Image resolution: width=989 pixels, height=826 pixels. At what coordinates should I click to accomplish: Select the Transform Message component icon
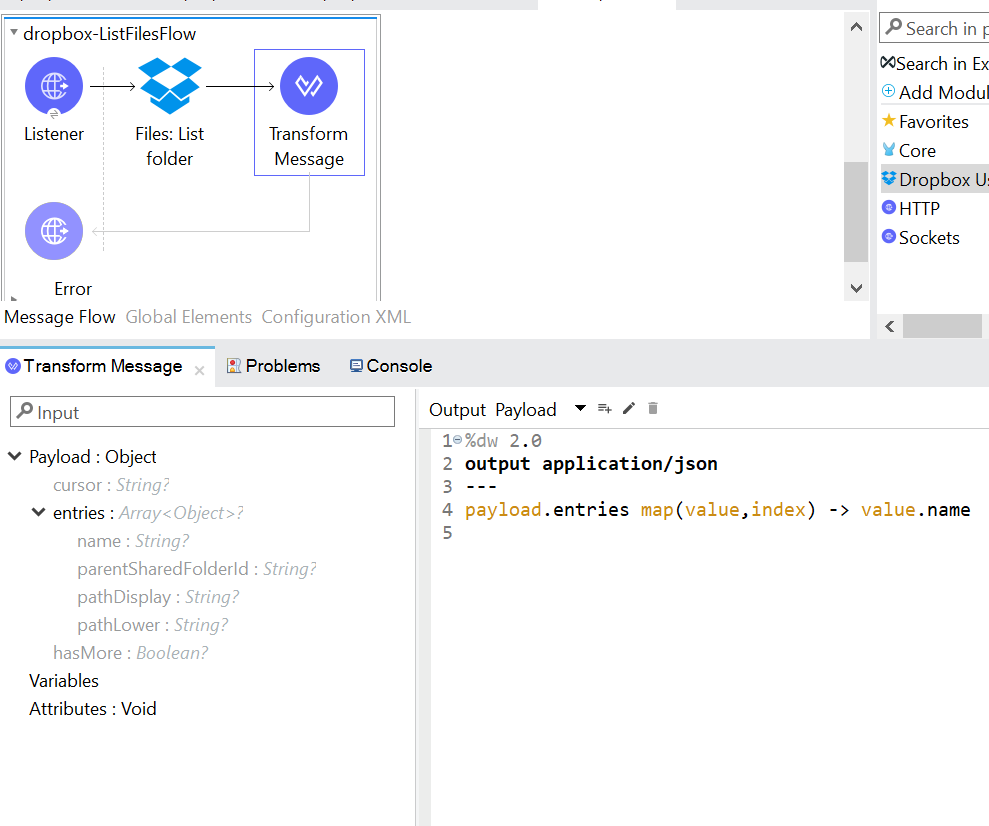point(309,87)
